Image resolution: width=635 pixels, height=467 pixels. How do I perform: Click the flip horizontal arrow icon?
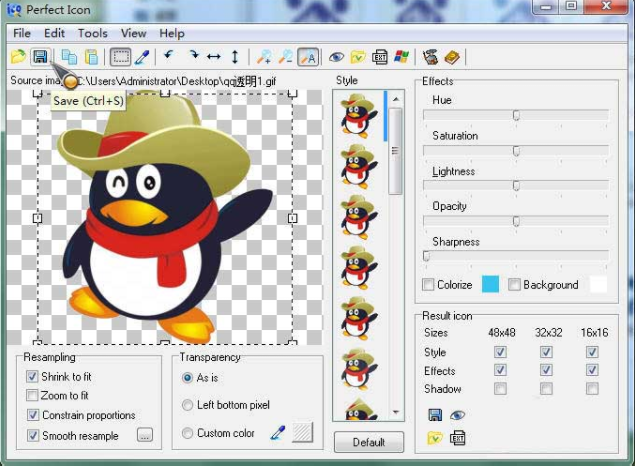pyautogui.click(x=213, y=57)
